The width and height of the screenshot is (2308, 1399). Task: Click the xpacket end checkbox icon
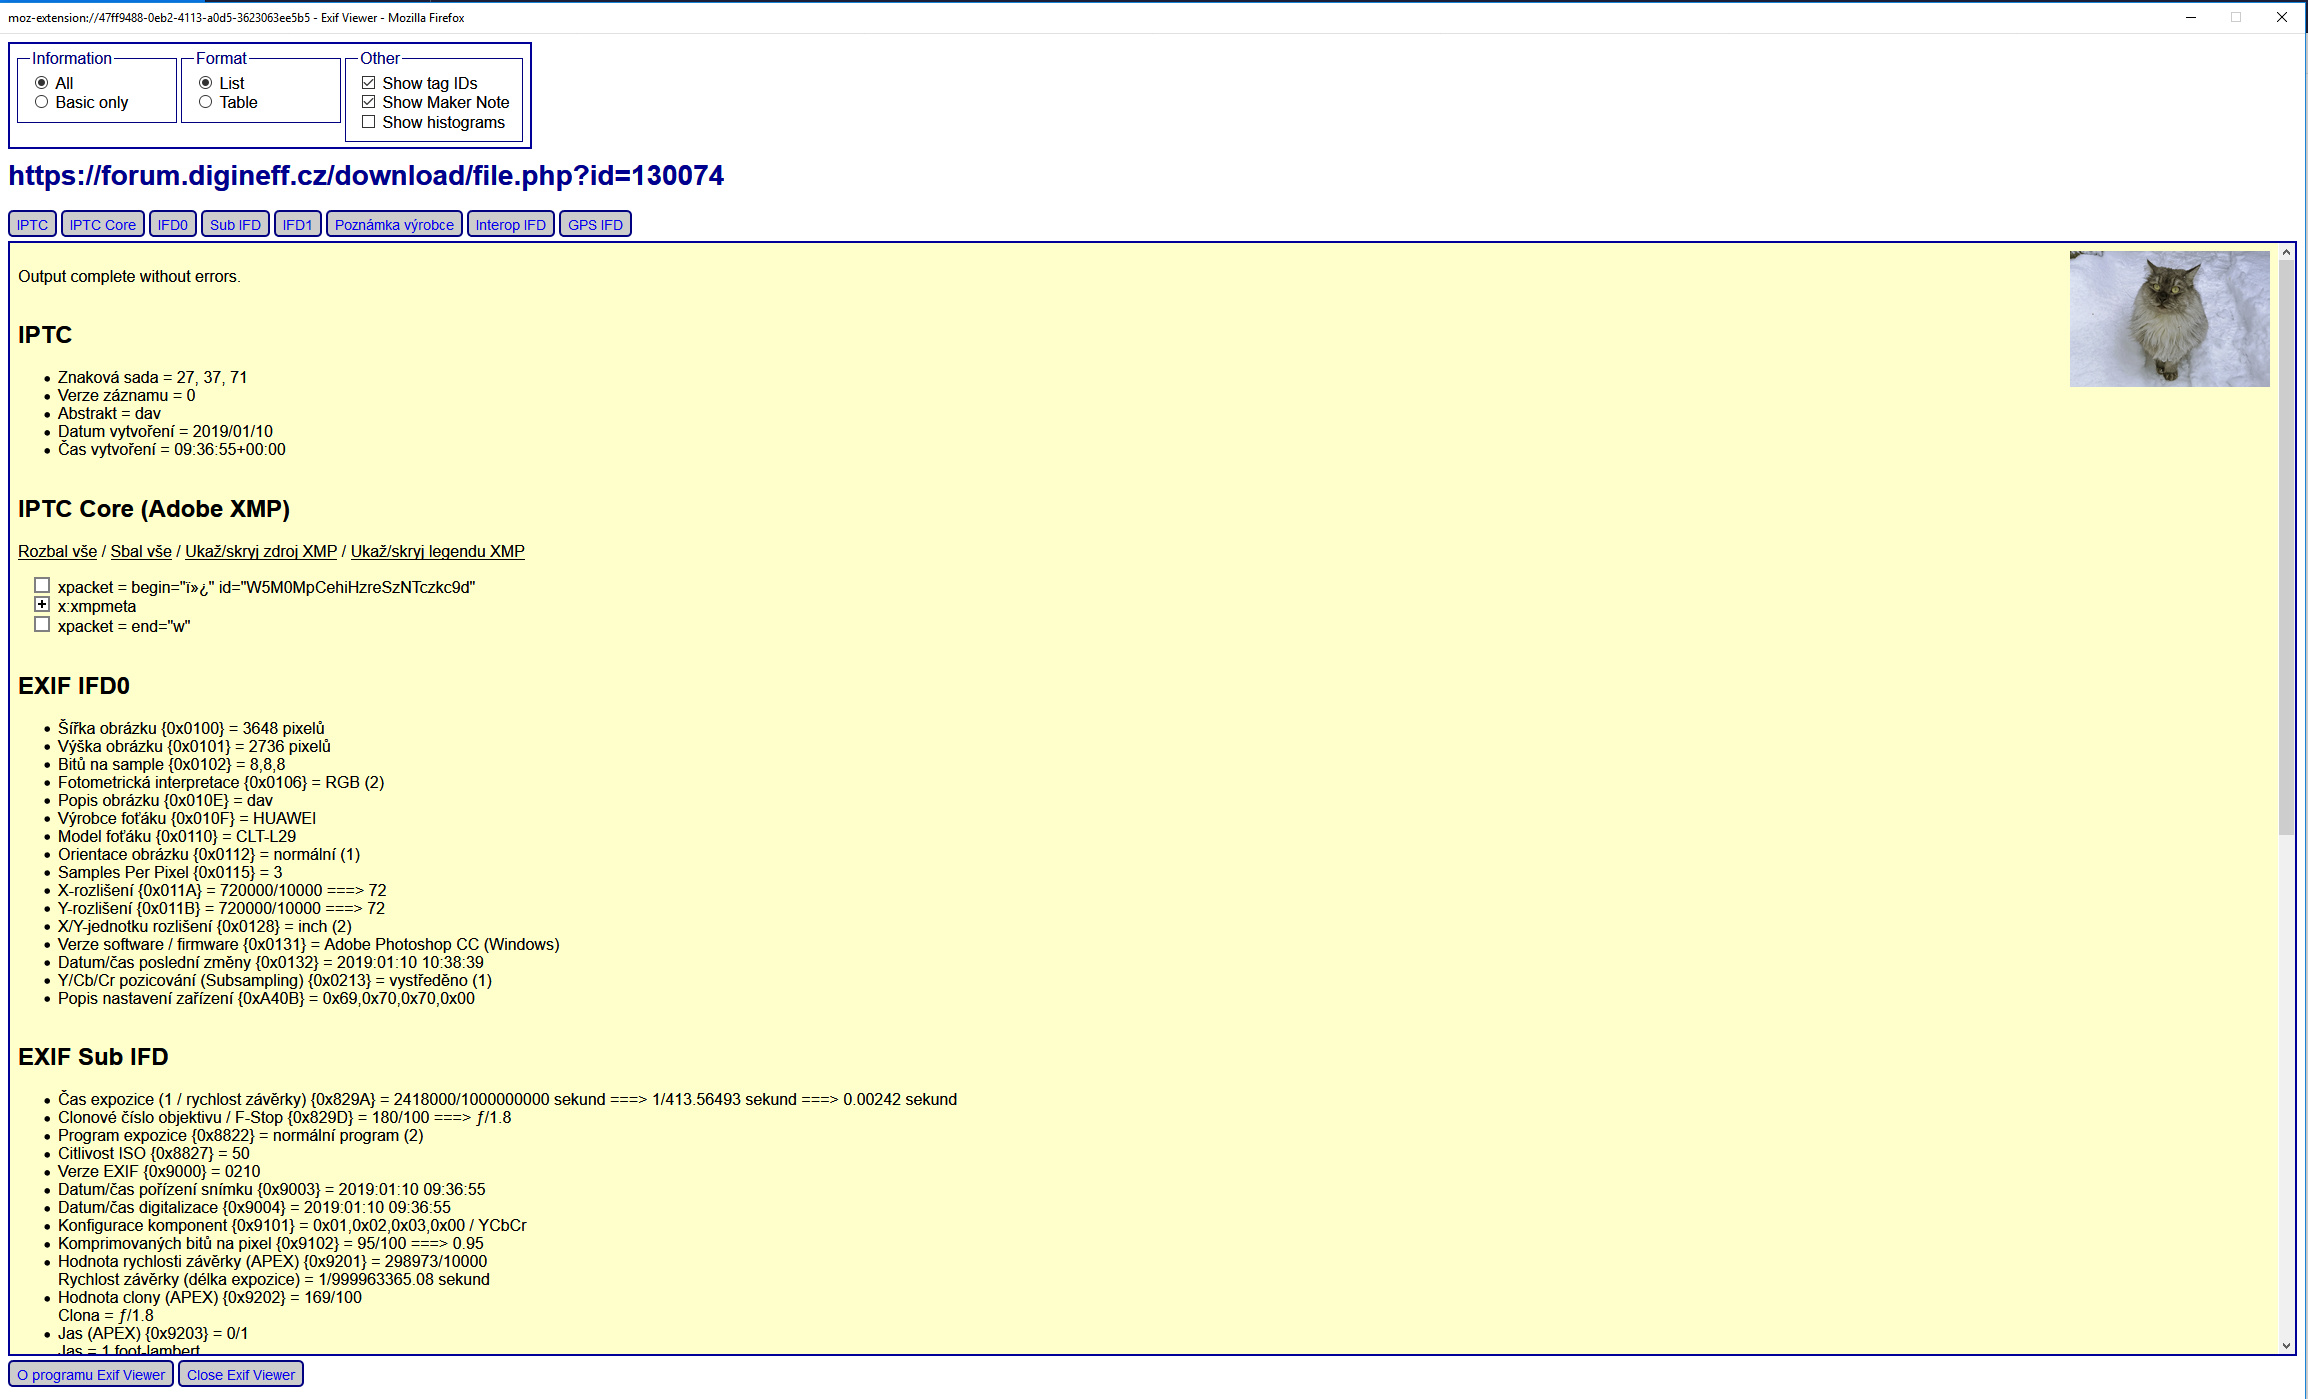pyautogui.click(x=42, y=625)
